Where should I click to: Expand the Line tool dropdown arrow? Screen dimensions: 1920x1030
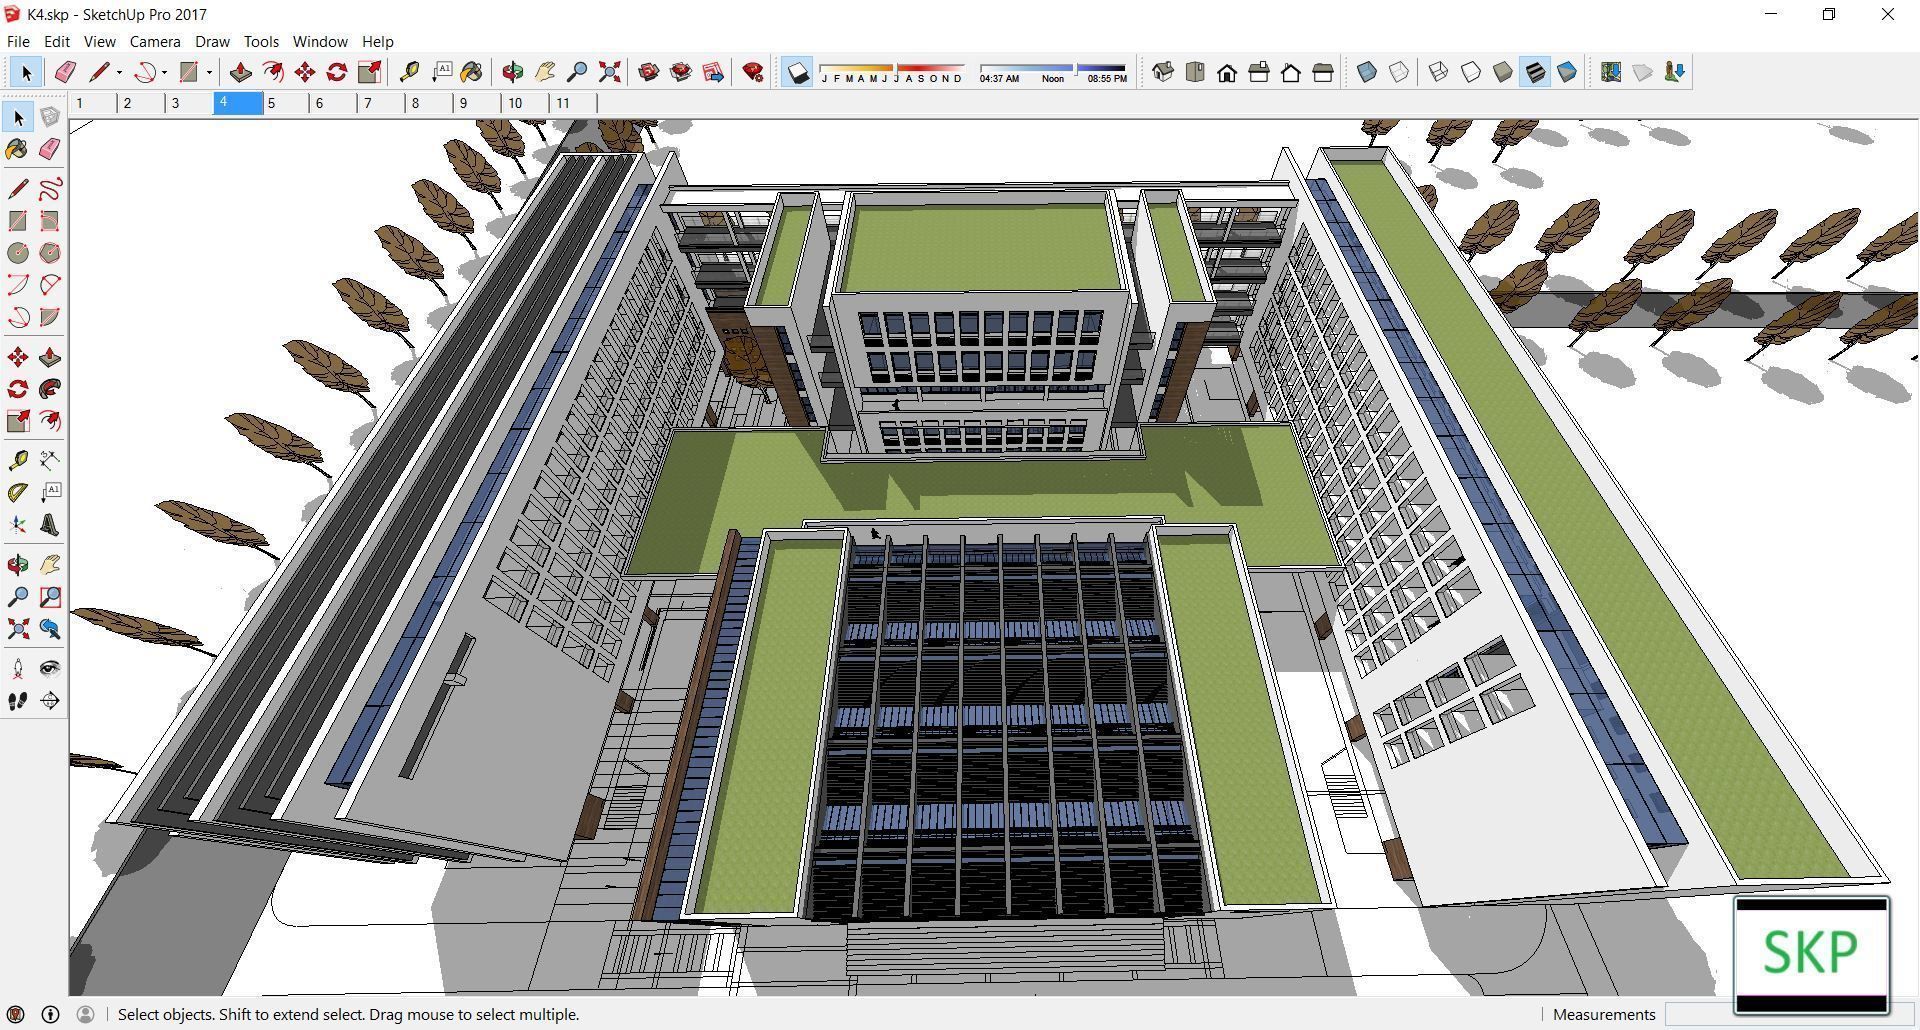point(119,72)
